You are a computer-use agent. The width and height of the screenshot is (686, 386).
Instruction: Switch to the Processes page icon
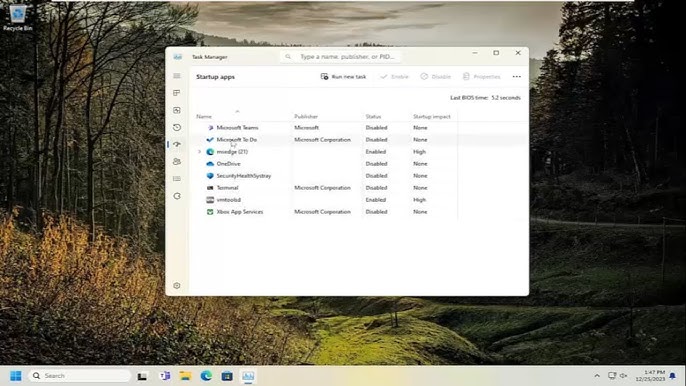click(177, 93)
